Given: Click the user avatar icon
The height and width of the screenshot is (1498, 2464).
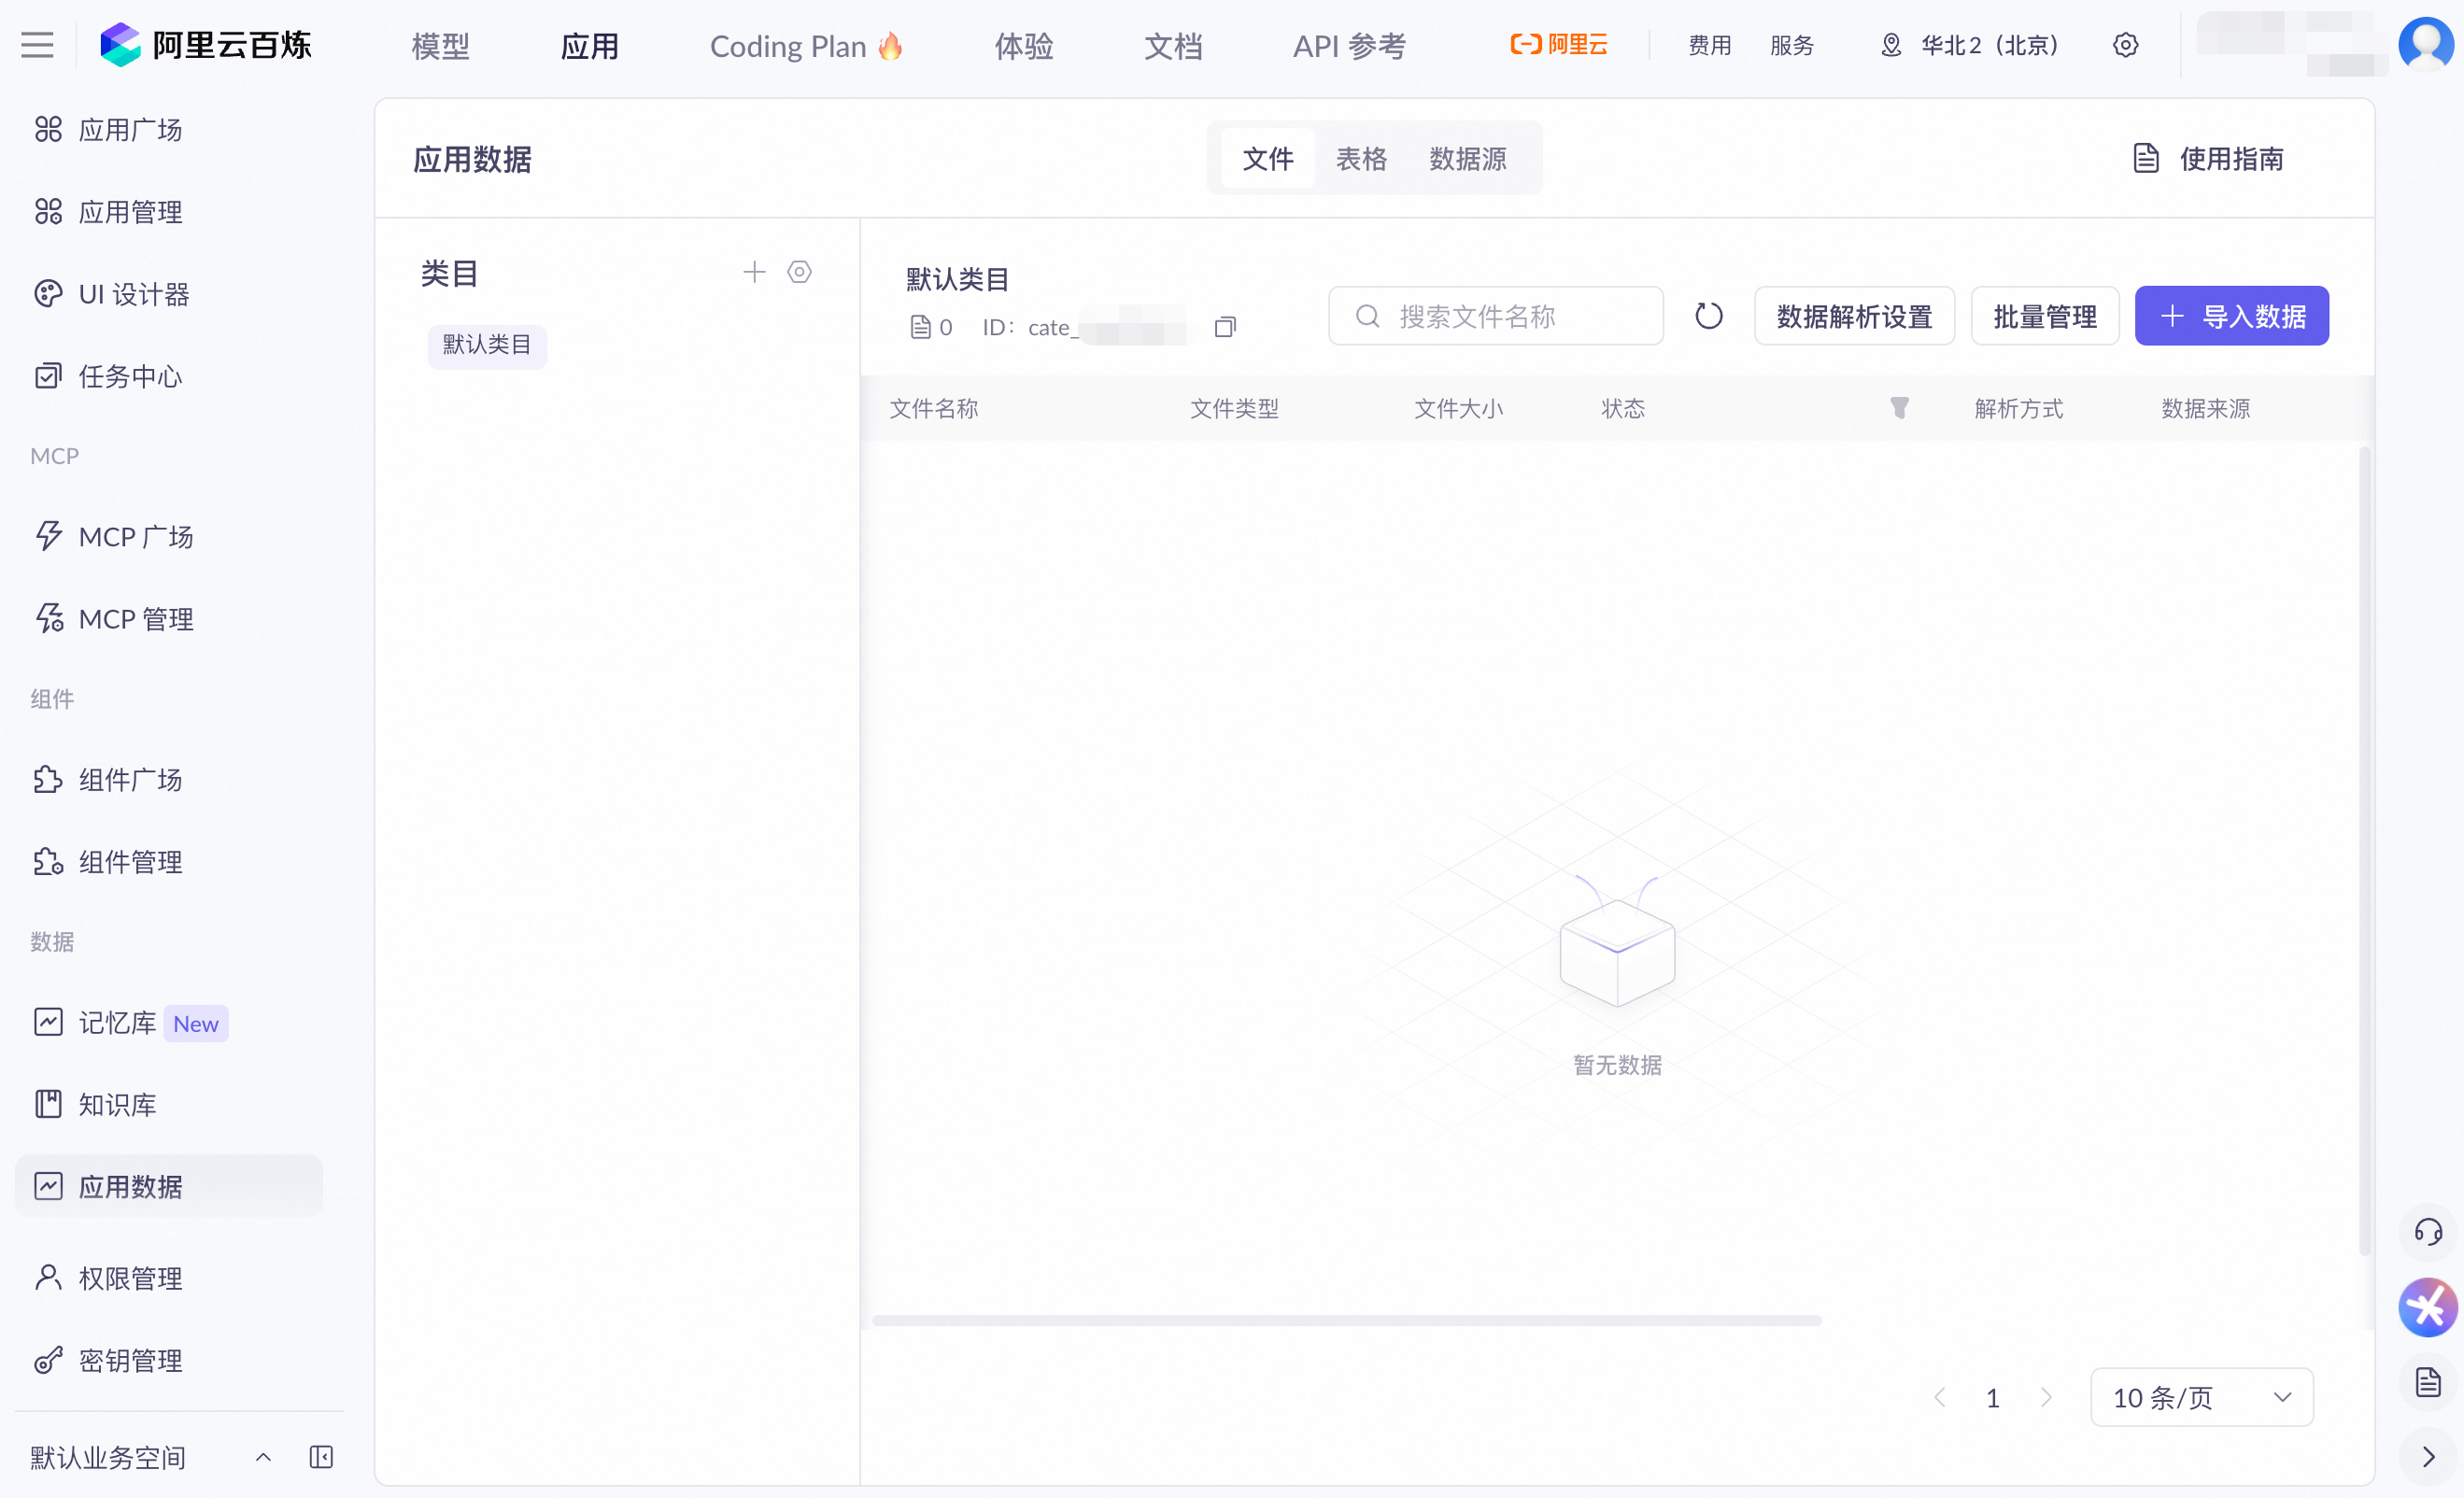Looking at the screenshot, I should coord(2426,43).
